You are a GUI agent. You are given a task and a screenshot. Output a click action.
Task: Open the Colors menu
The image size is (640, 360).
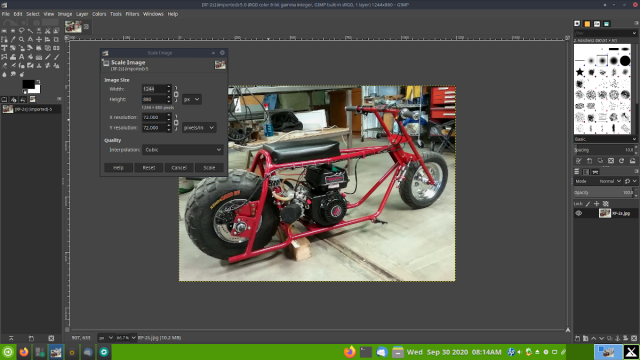pyautogui.click(x=99, y=14)
